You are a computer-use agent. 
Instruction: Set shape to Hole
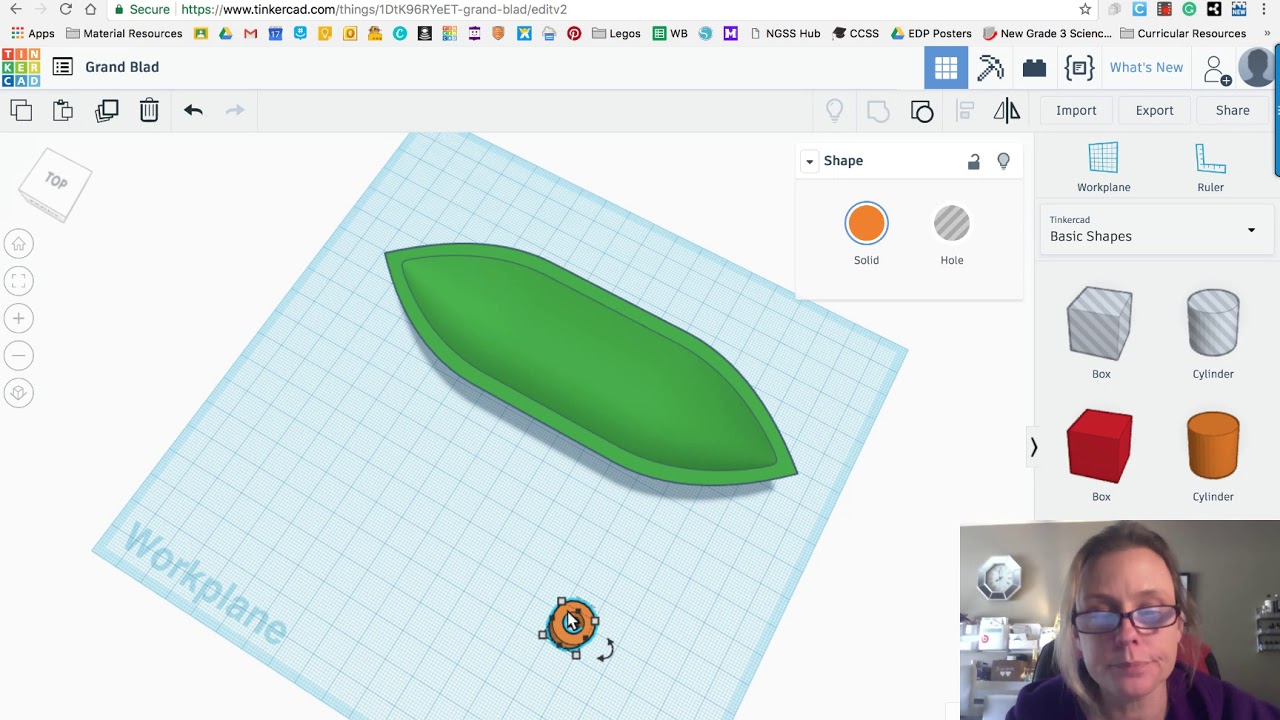[x=951, y=224]
